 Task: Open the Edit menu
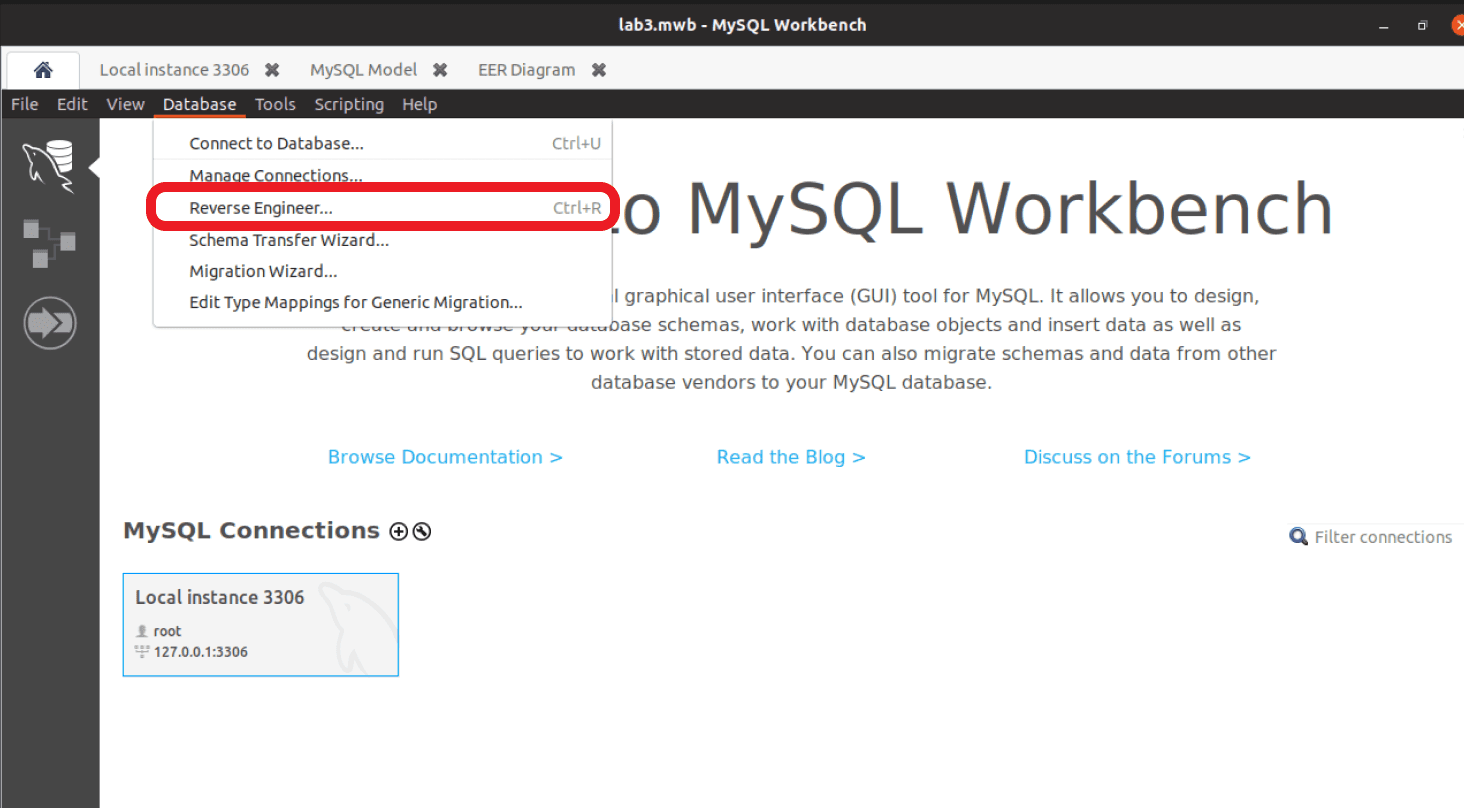tap(72, 104)
